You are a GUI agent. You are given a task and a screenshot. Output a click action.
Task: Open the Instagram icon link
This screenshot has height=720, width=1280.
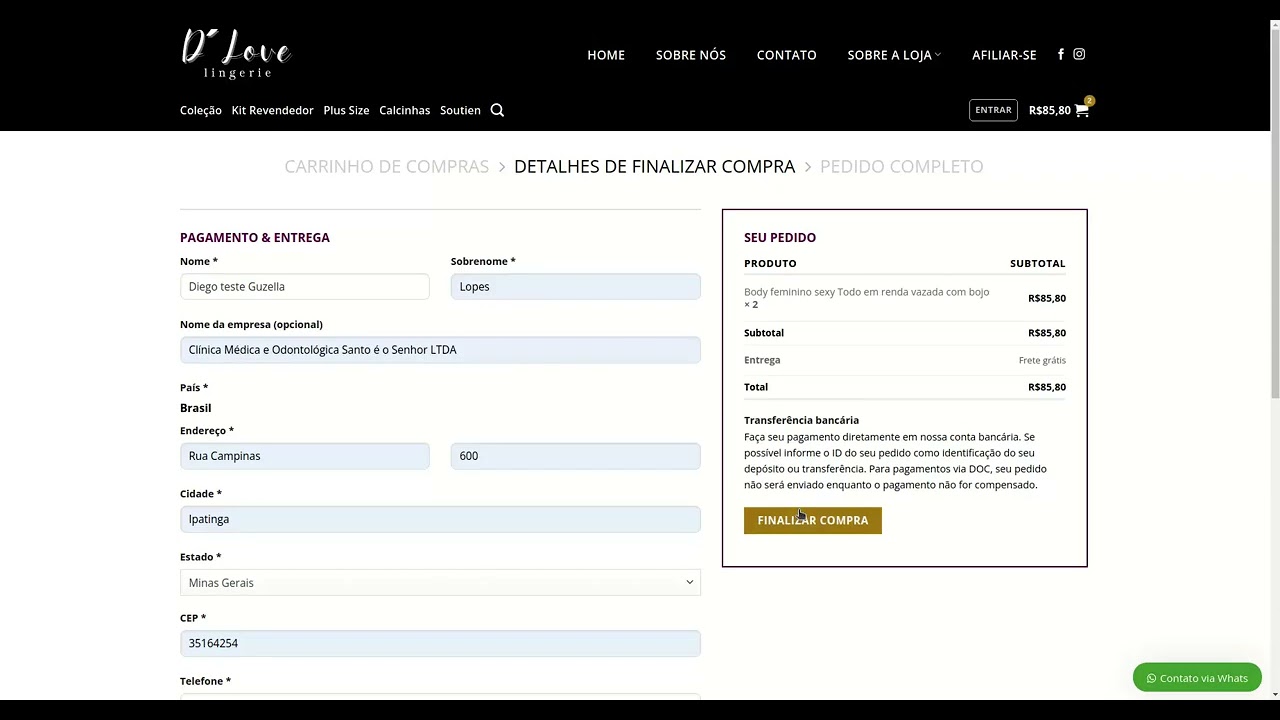click(1079, 54)
